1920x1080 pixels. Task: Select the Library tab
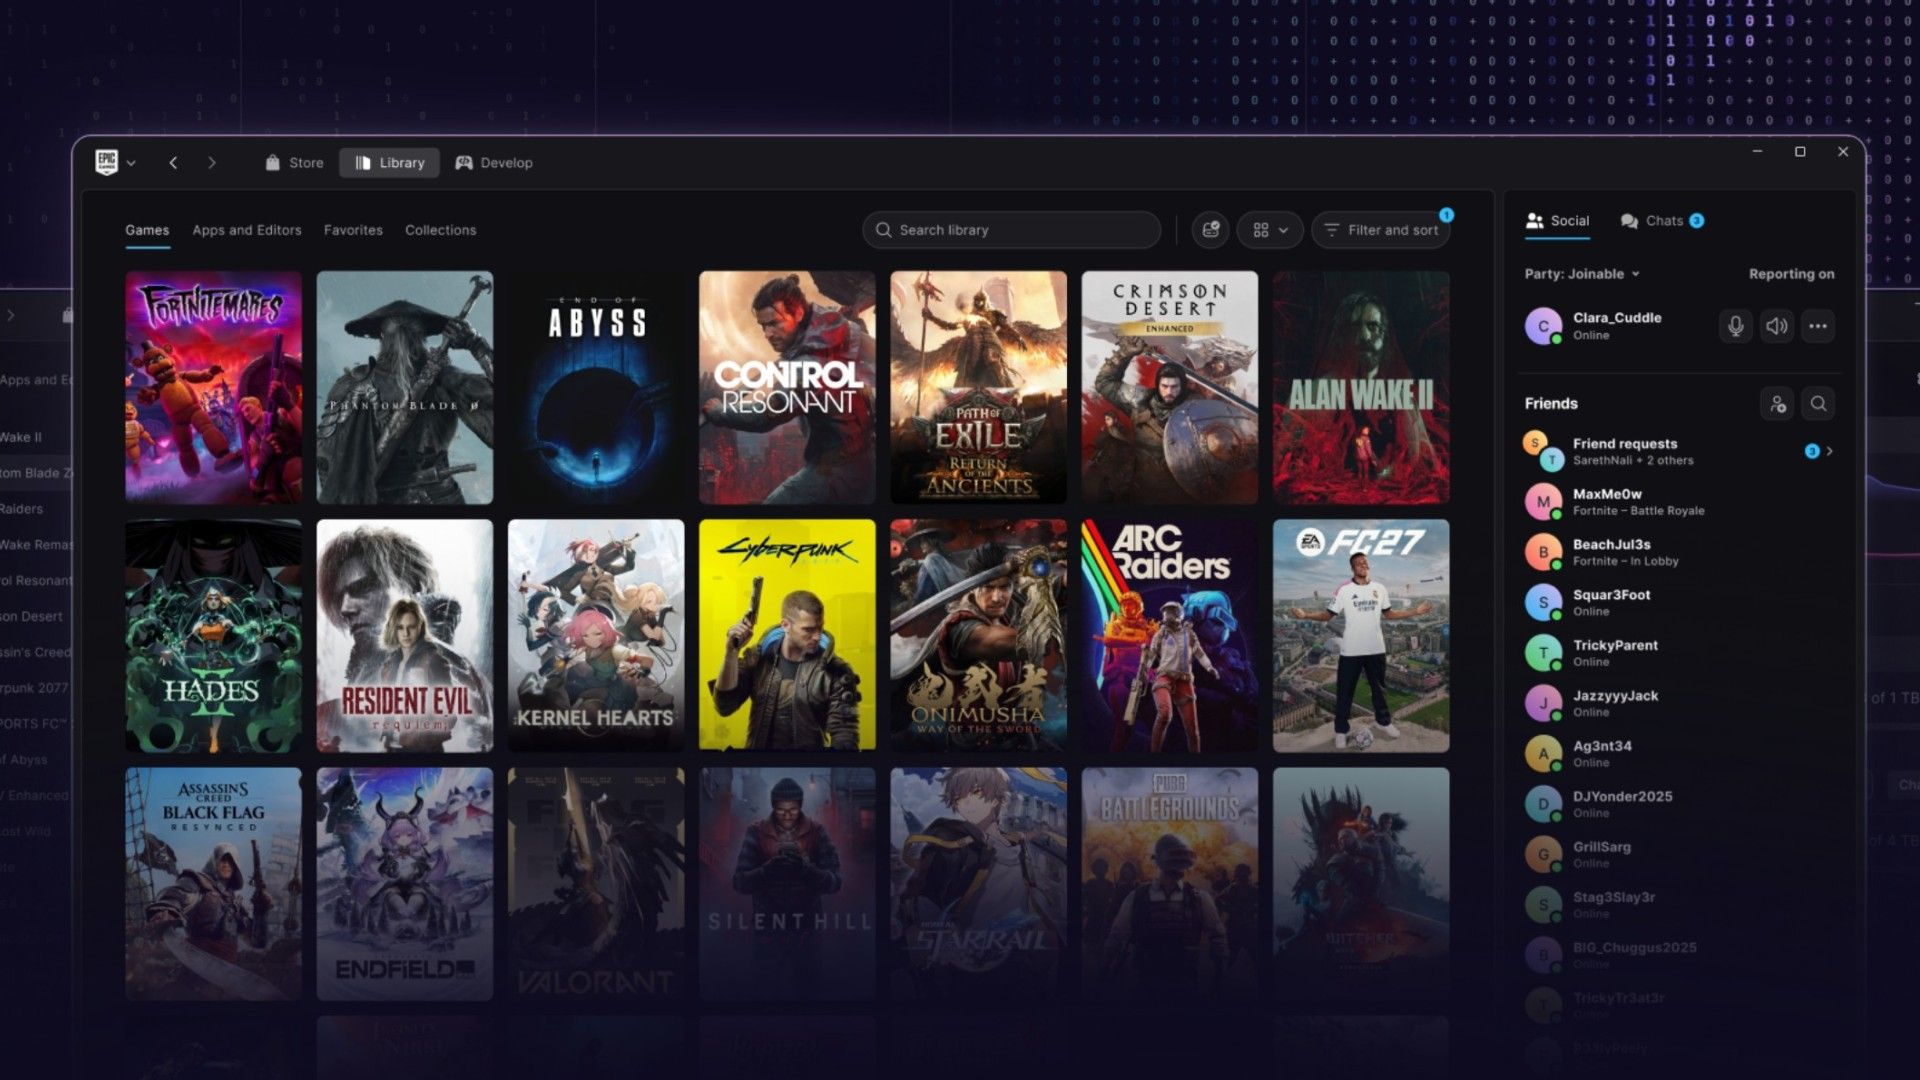389,163
